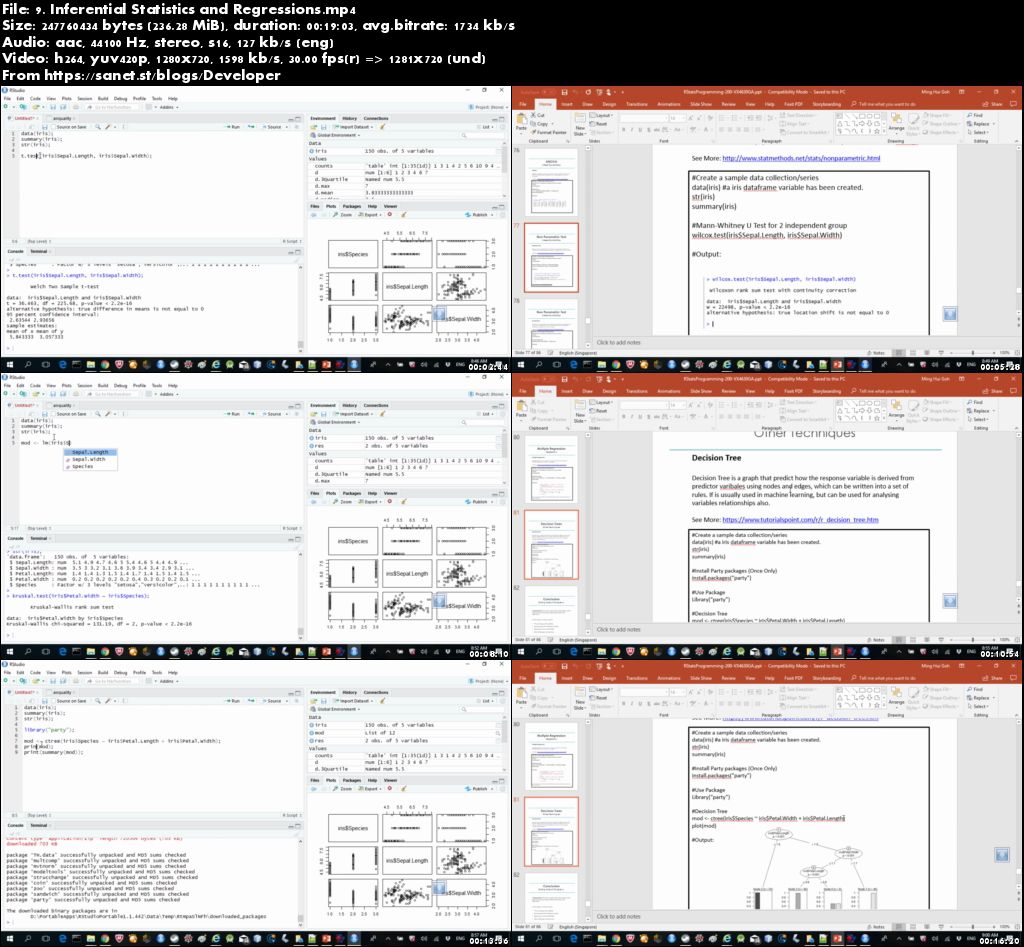1024x947 pixels.
Task: In frame 00:05:28, click PowerPoint's Paste icon
Action: [521, 119]
